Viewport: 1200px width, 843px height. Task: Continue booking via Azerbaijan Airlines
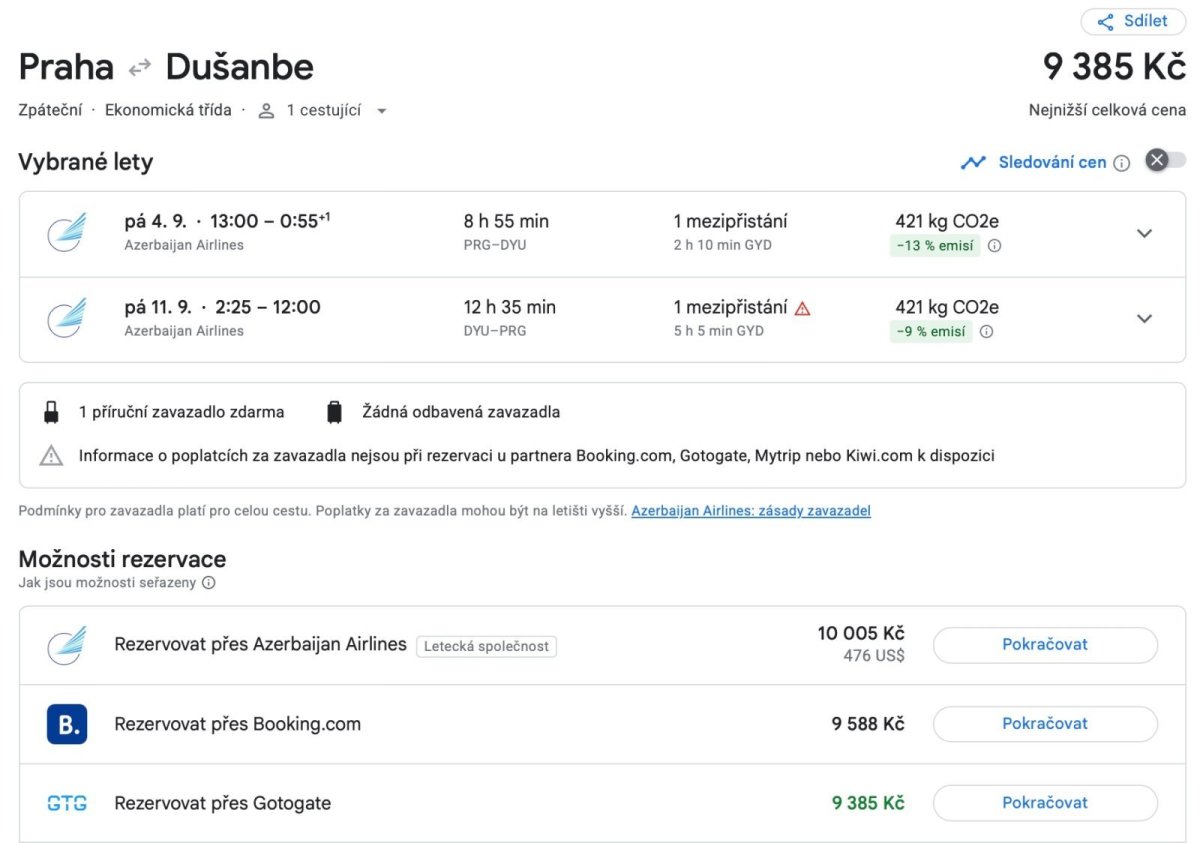point(1045,645)
